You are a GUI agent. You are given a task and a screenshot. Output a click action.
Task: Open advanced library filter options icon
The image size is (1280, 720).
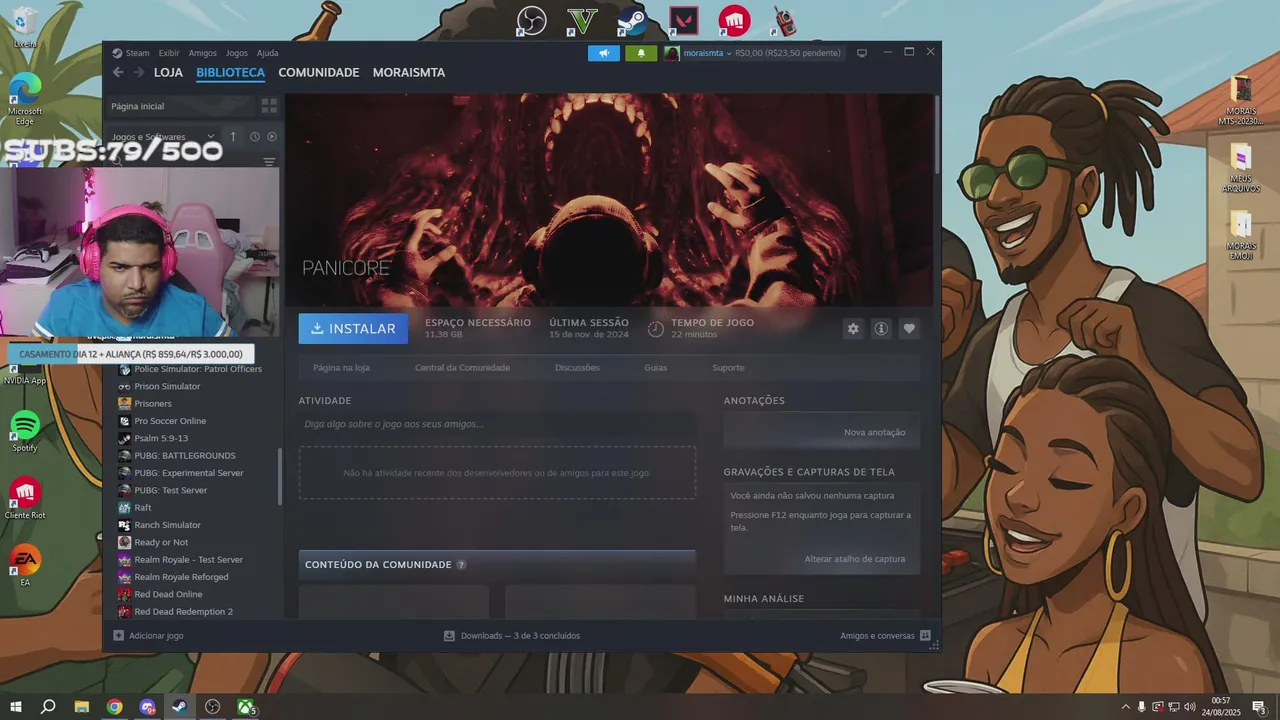click(x=269, y=161)
